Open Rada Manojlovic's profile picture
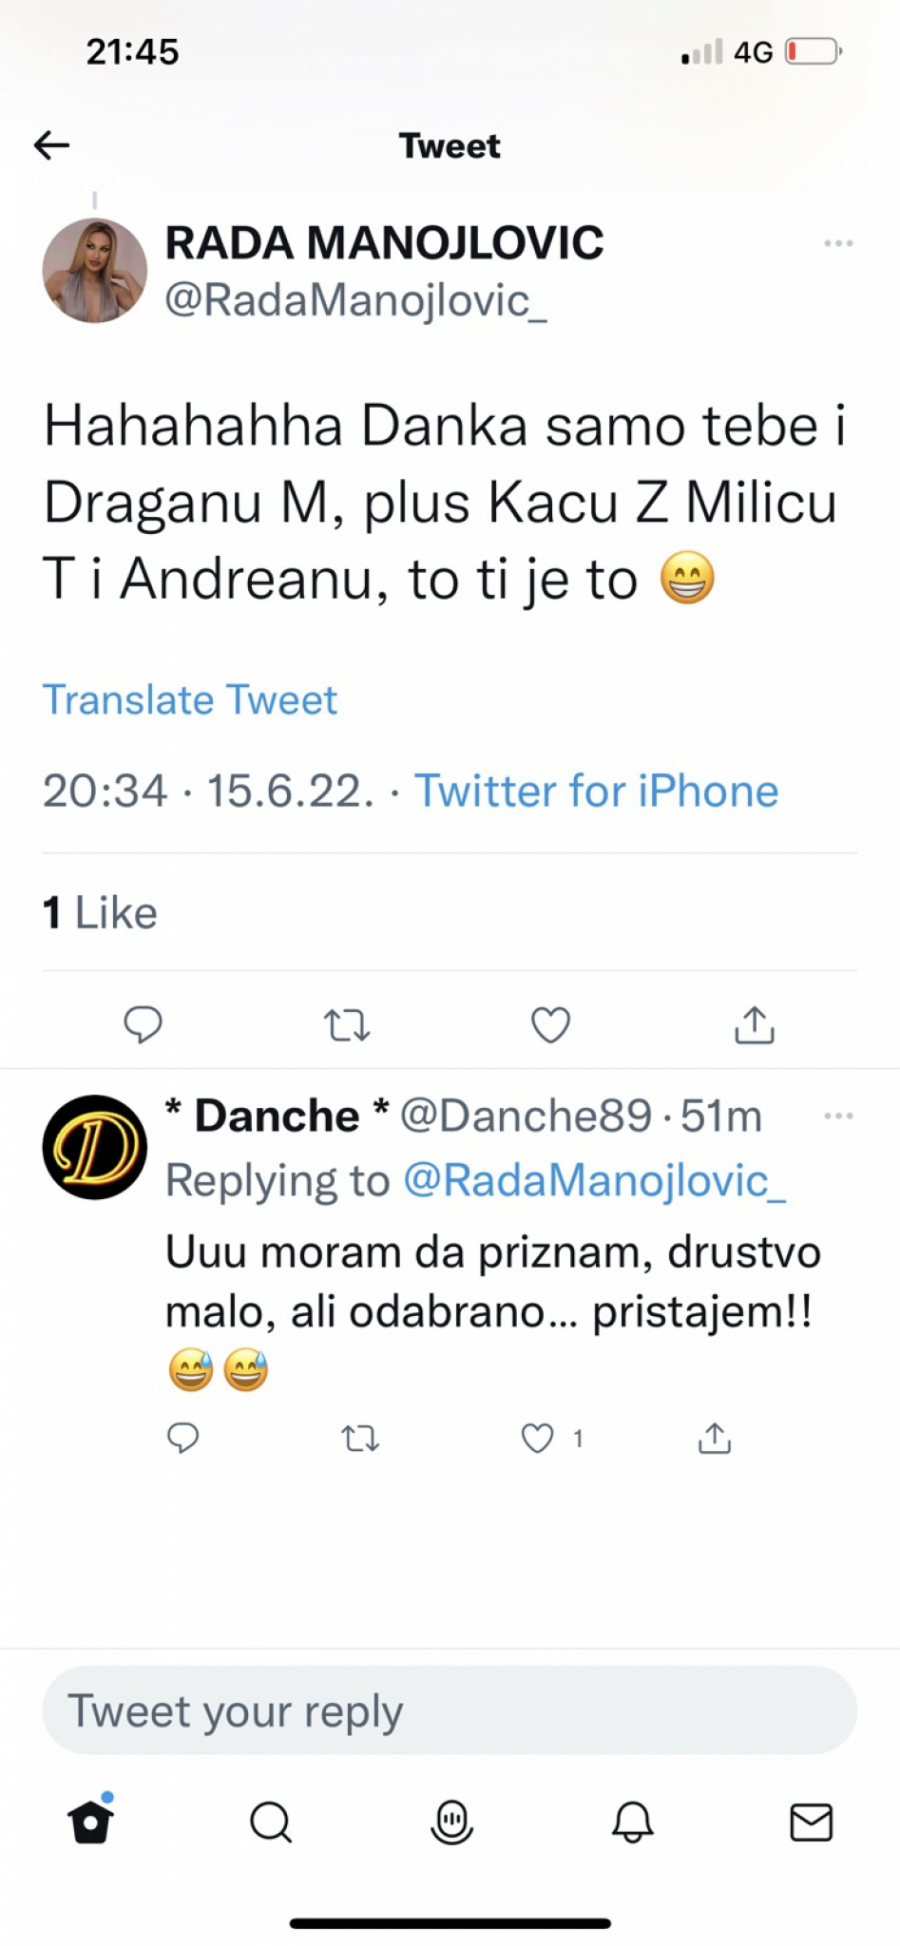Screen dimensions: 900x1946 coord(95,271)
